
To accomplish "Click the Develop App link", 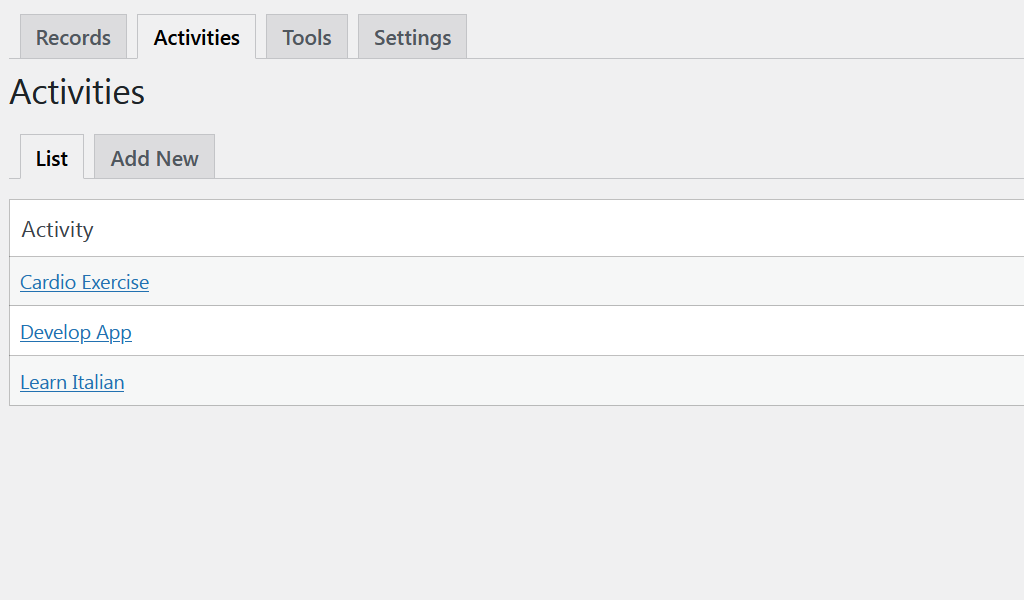I will point(76,332).
